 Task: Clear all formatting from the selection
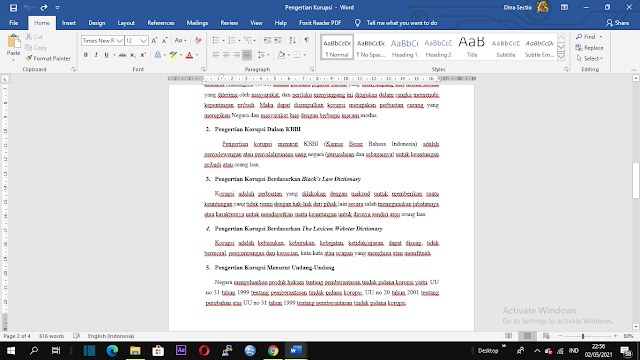[x=198, y=40]
